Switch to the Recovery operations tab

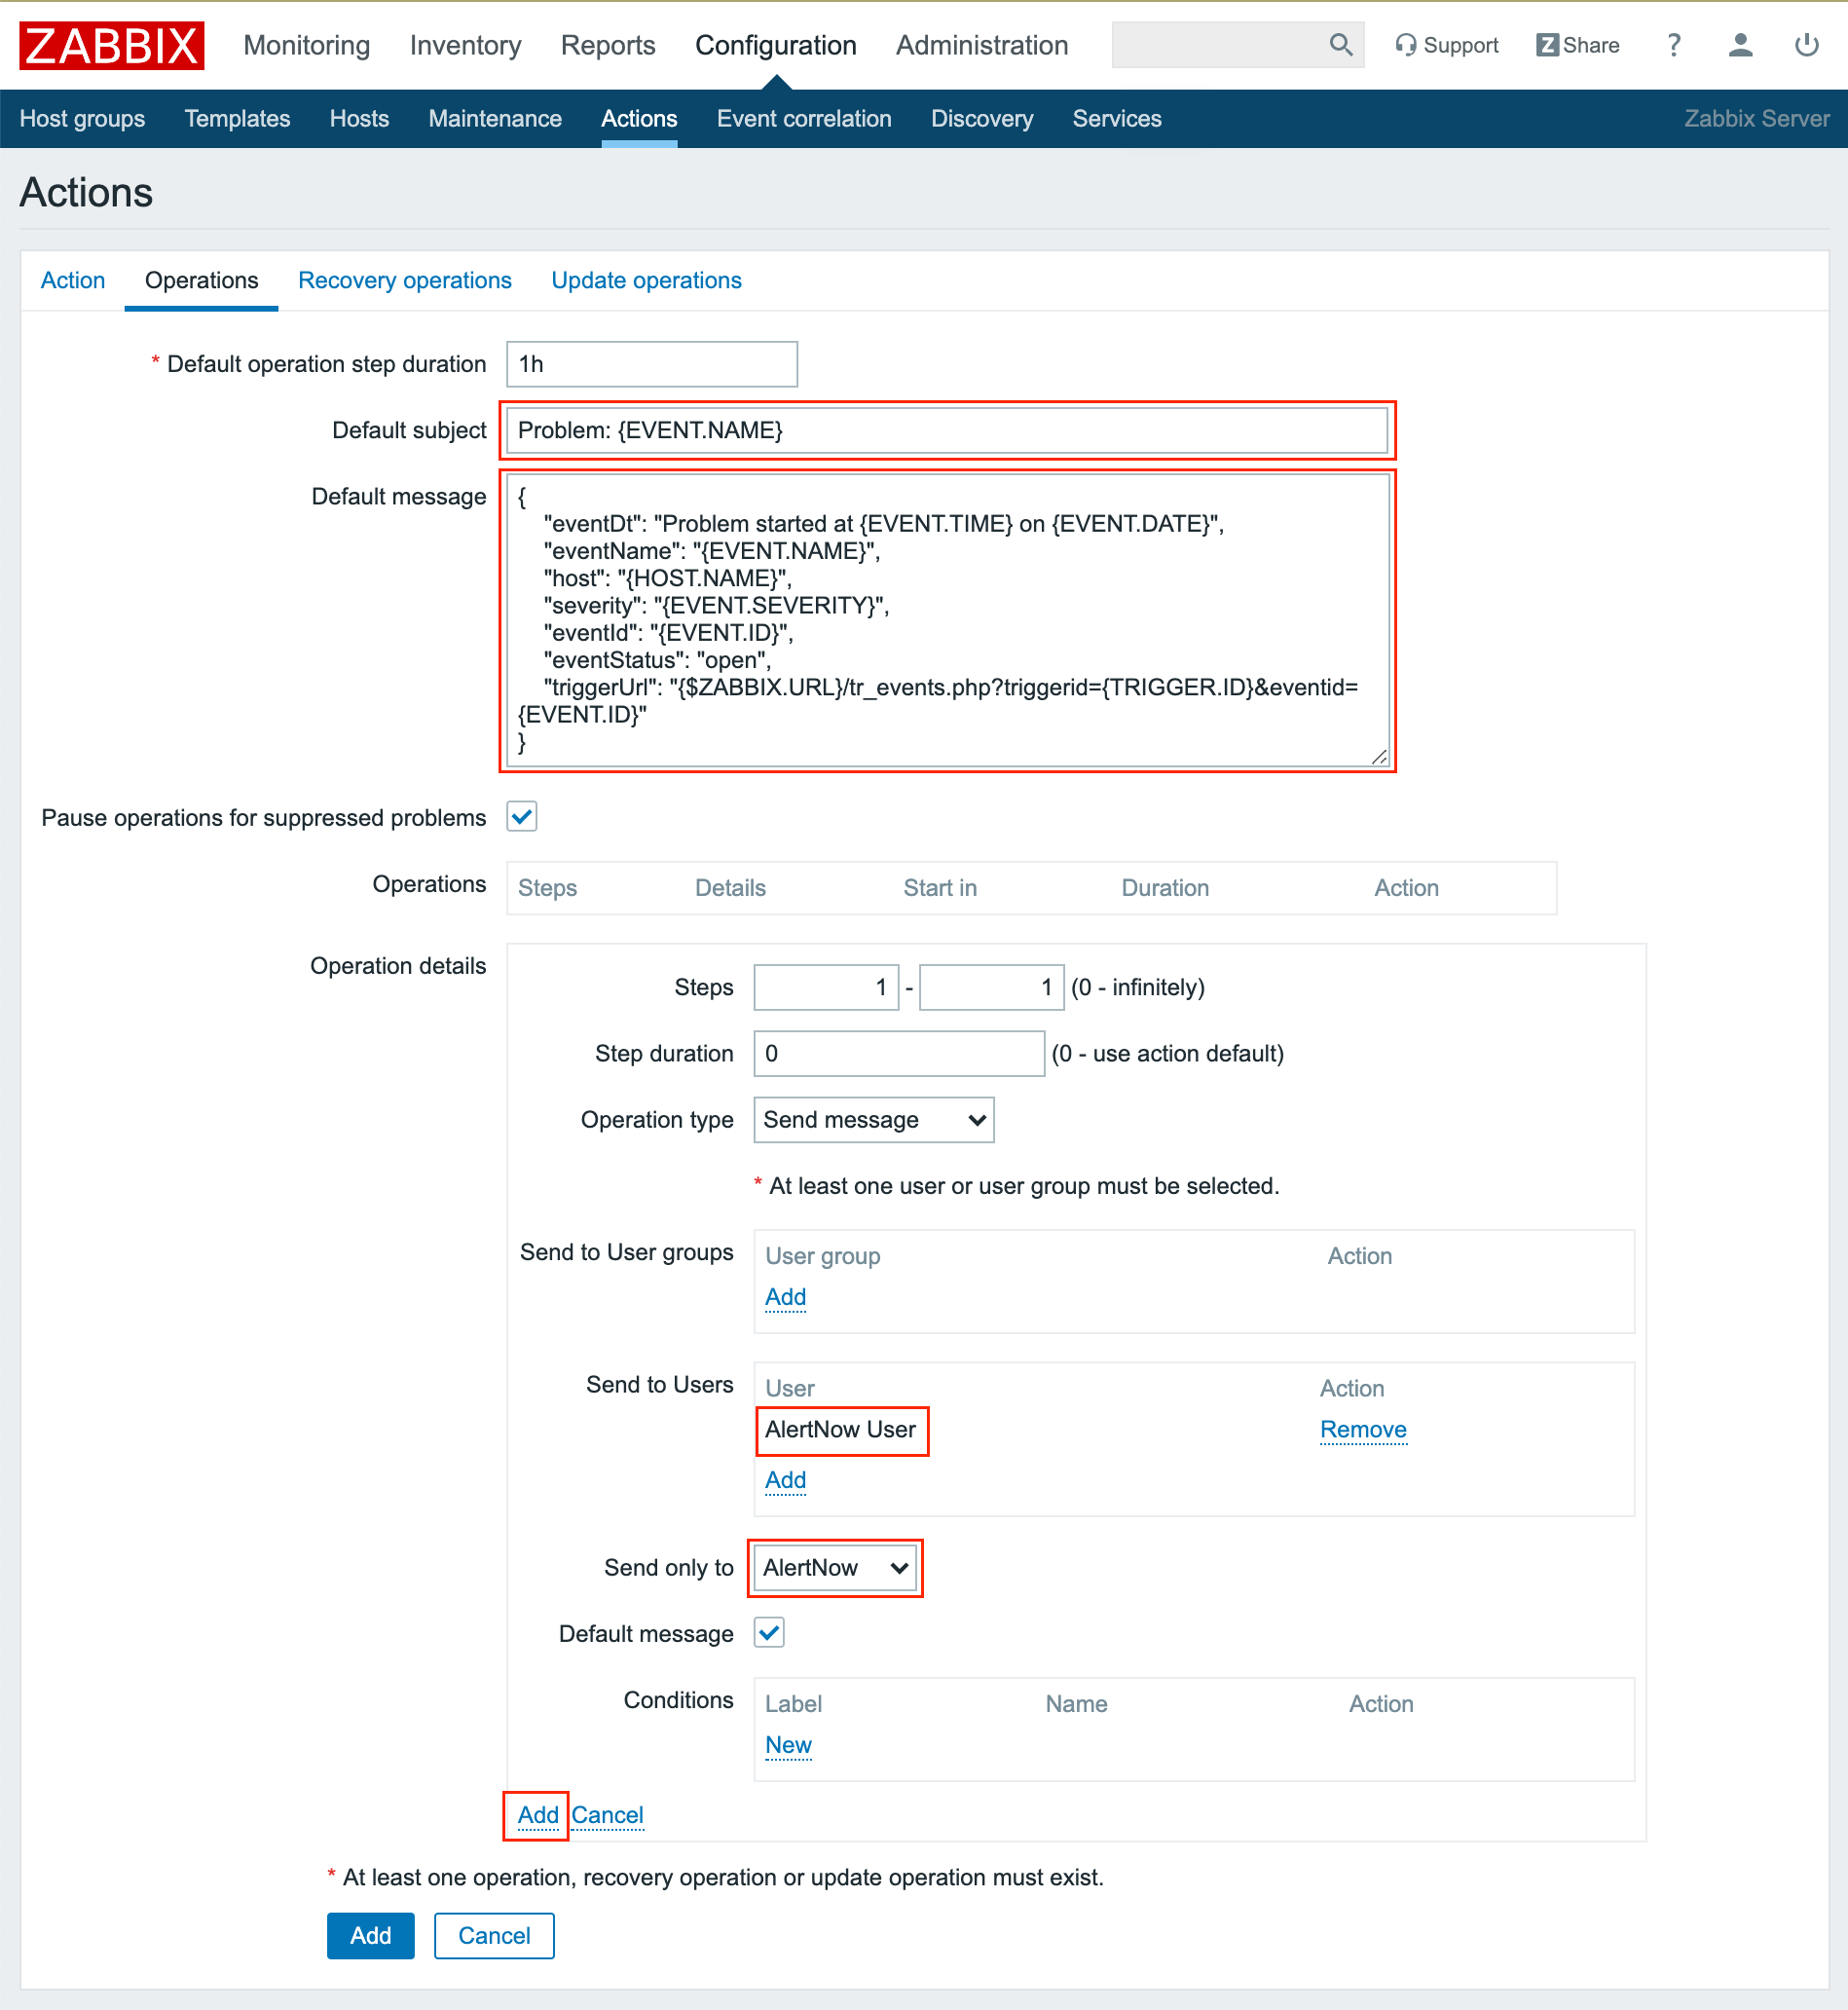[x=404, y=280]
